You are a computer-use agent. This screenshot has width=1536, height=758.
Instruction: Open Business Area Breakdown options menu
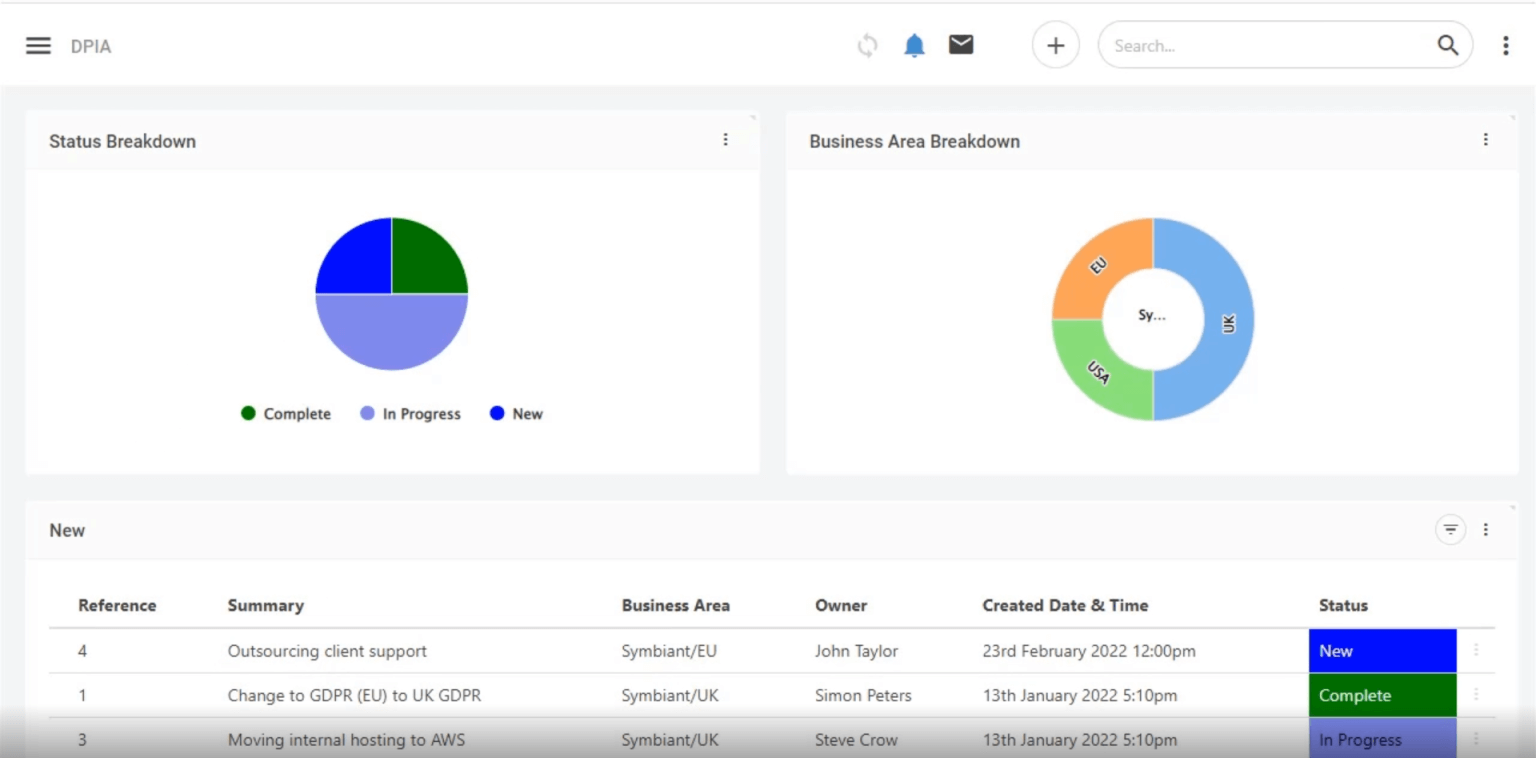pos(1485,140)
